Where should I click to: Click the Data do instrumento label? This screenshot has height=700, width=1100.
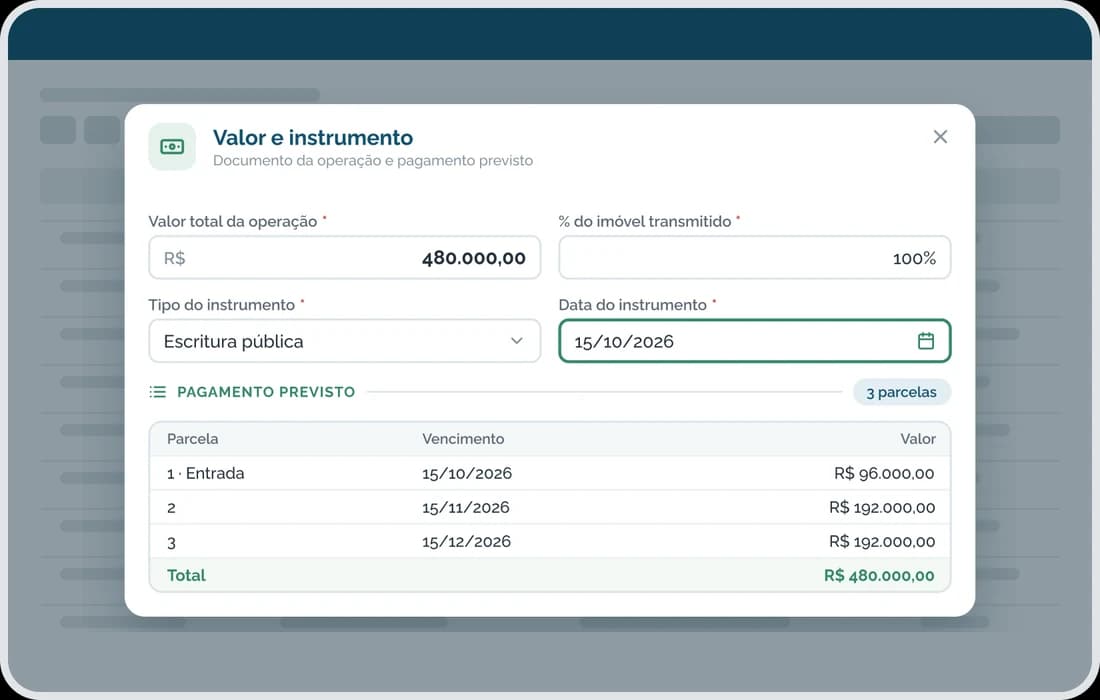point(632,305)
